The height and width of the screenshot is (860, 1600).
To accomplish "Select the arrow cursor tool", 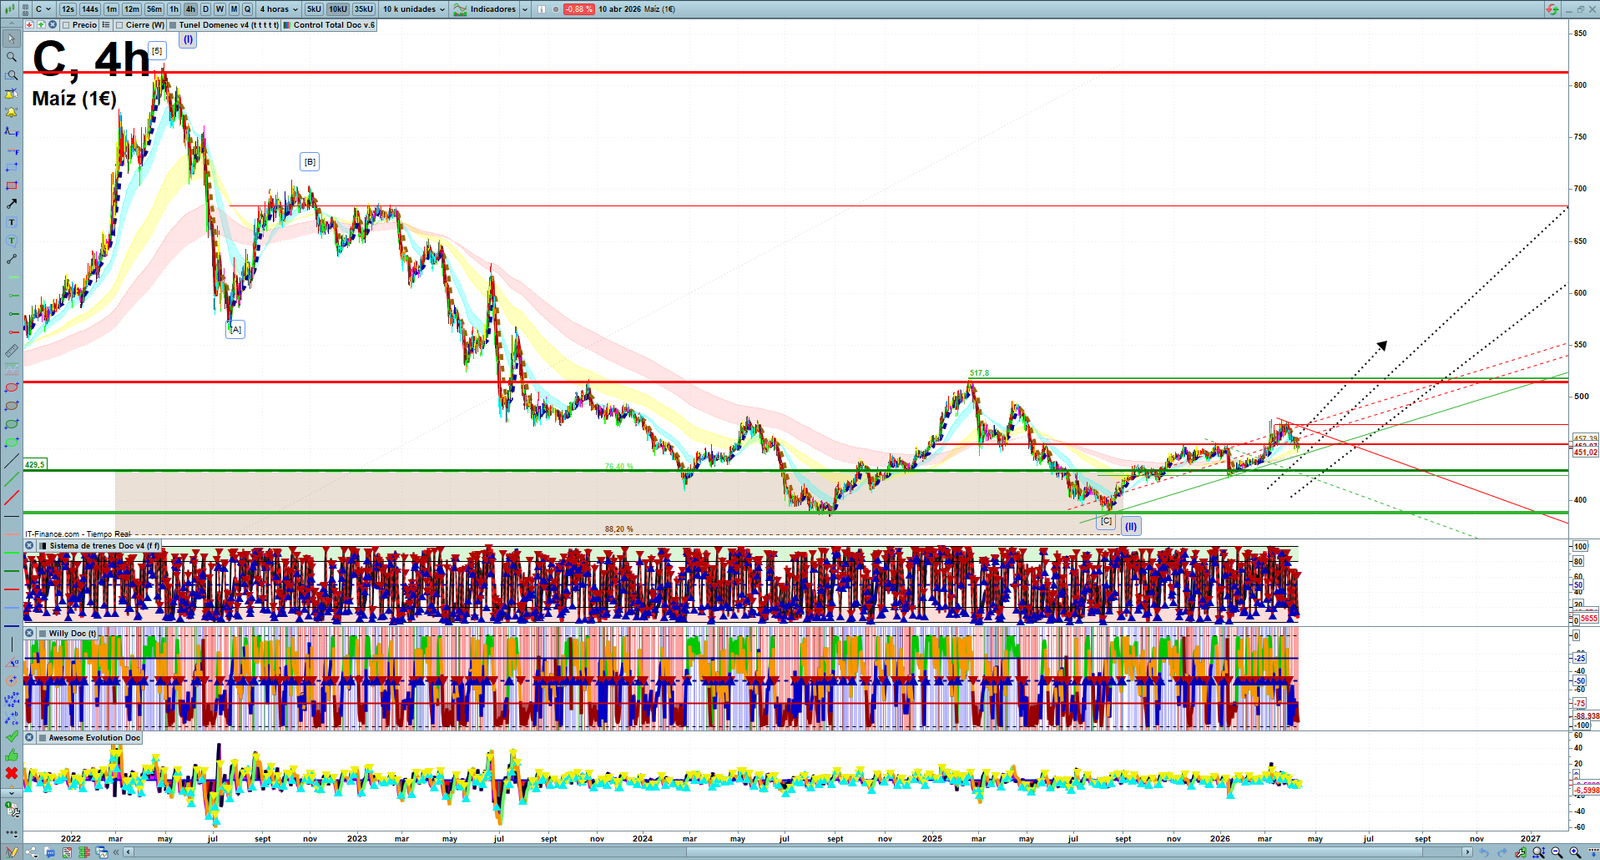I will [11, 39].
